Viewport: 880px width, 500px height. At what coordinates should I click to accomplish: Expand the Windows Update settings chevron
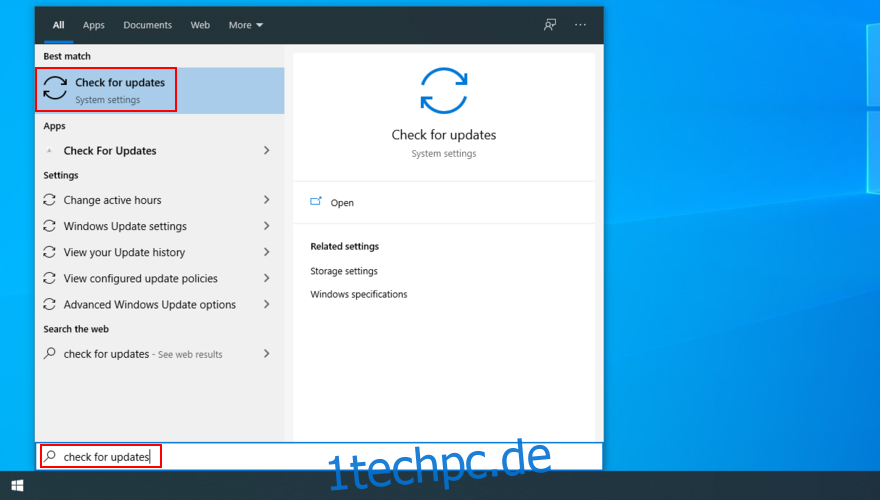coord(267,226)
